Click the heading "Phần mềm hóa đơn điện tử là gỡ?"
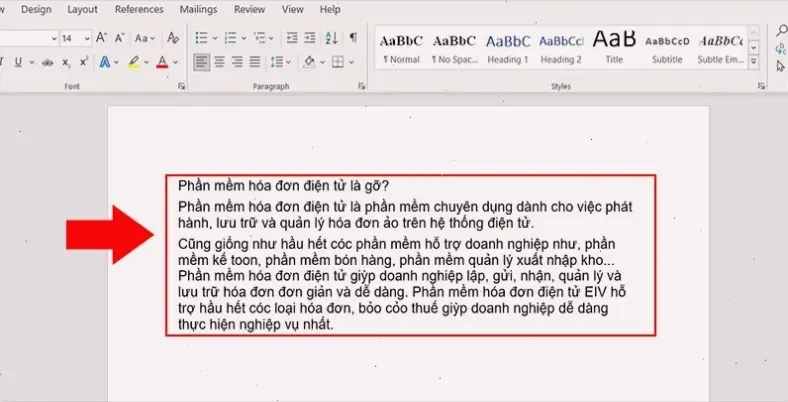This screenshot has width=788, height=402. tap(283, 186)
